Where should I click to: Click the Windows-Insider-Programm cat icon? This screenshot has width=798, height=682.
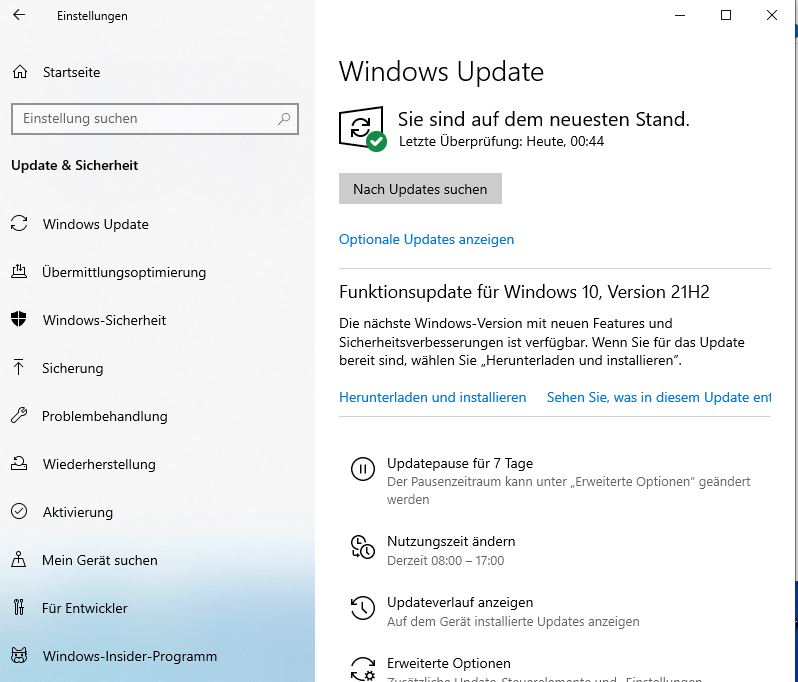[19, 655]
